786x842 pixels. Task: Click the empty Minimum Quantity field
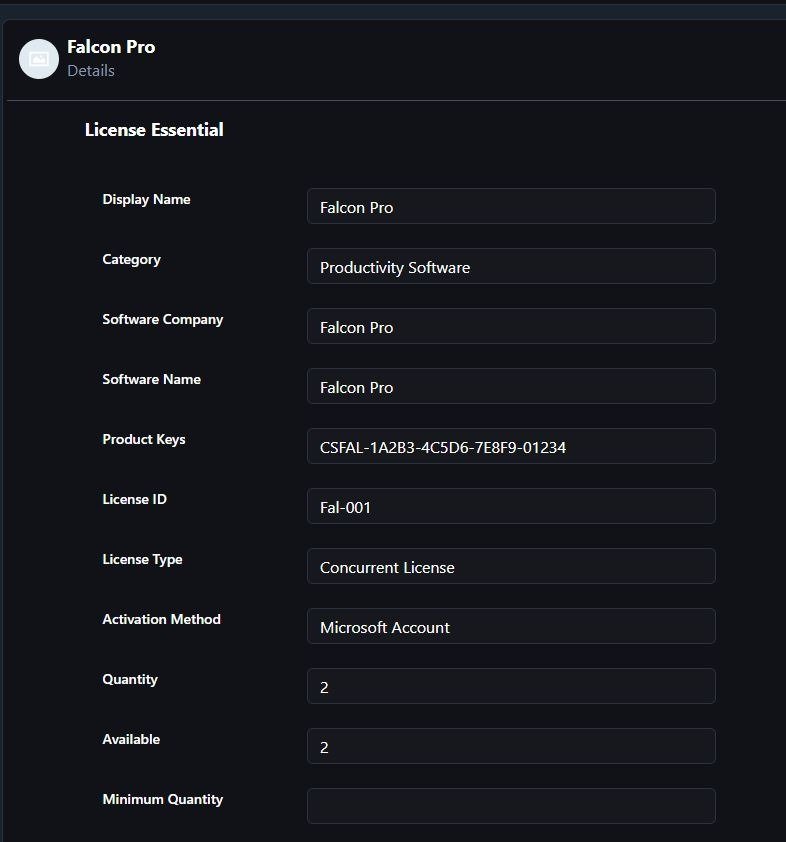pos(511,807)
